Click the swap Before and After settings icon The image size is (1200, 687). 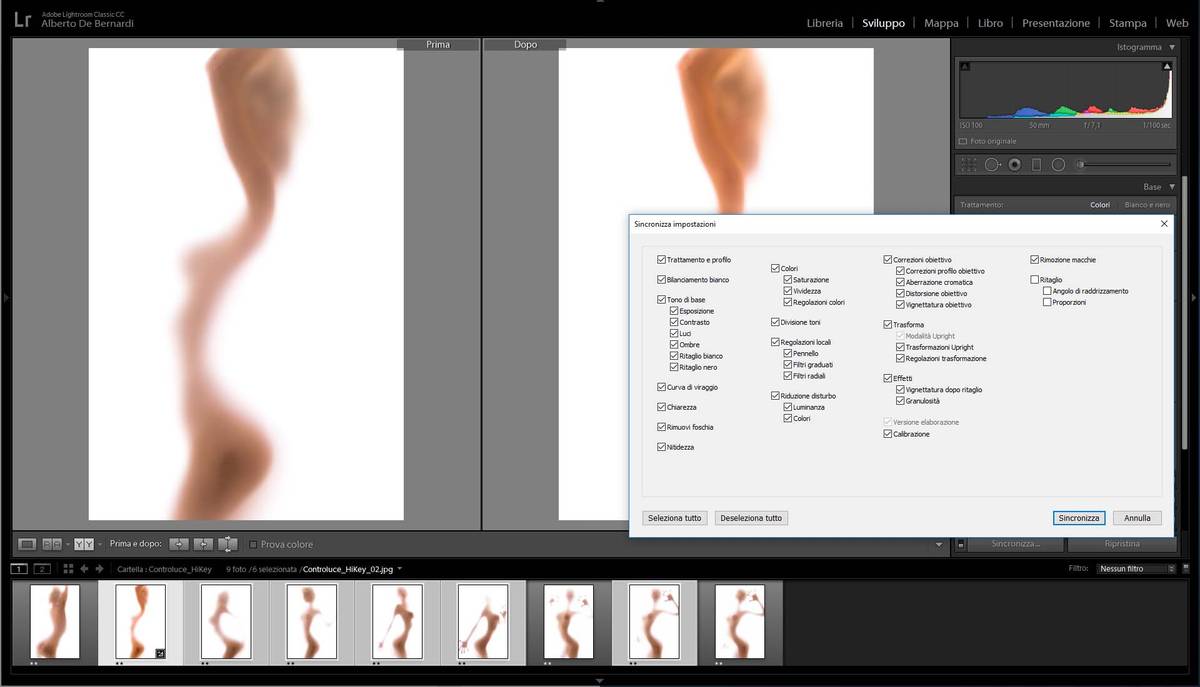(x=228, y=544)
